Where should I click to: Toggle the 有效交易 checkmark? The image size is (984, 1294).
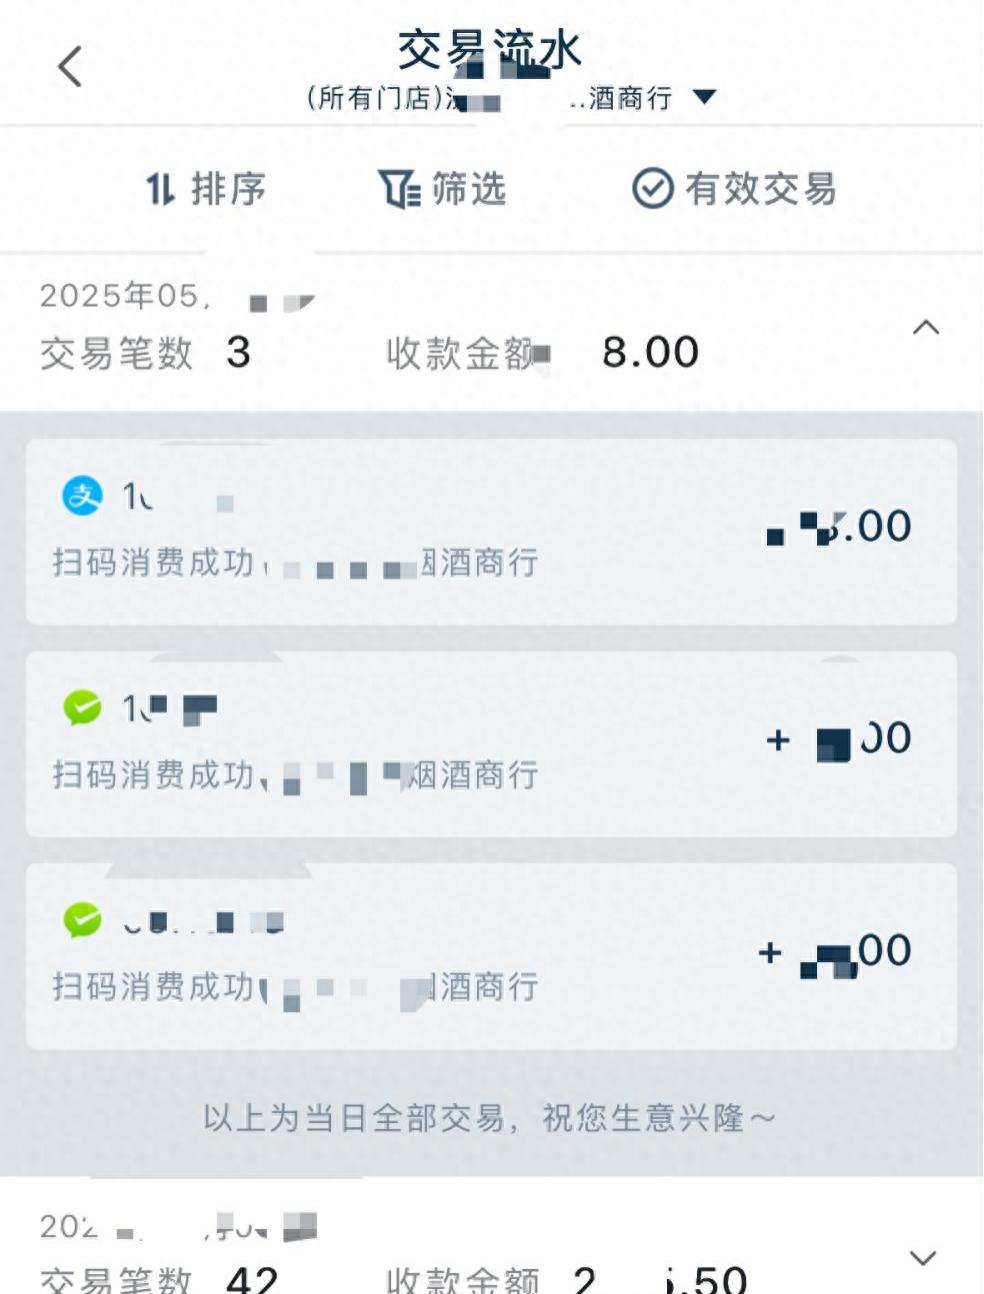click(652, 188)
